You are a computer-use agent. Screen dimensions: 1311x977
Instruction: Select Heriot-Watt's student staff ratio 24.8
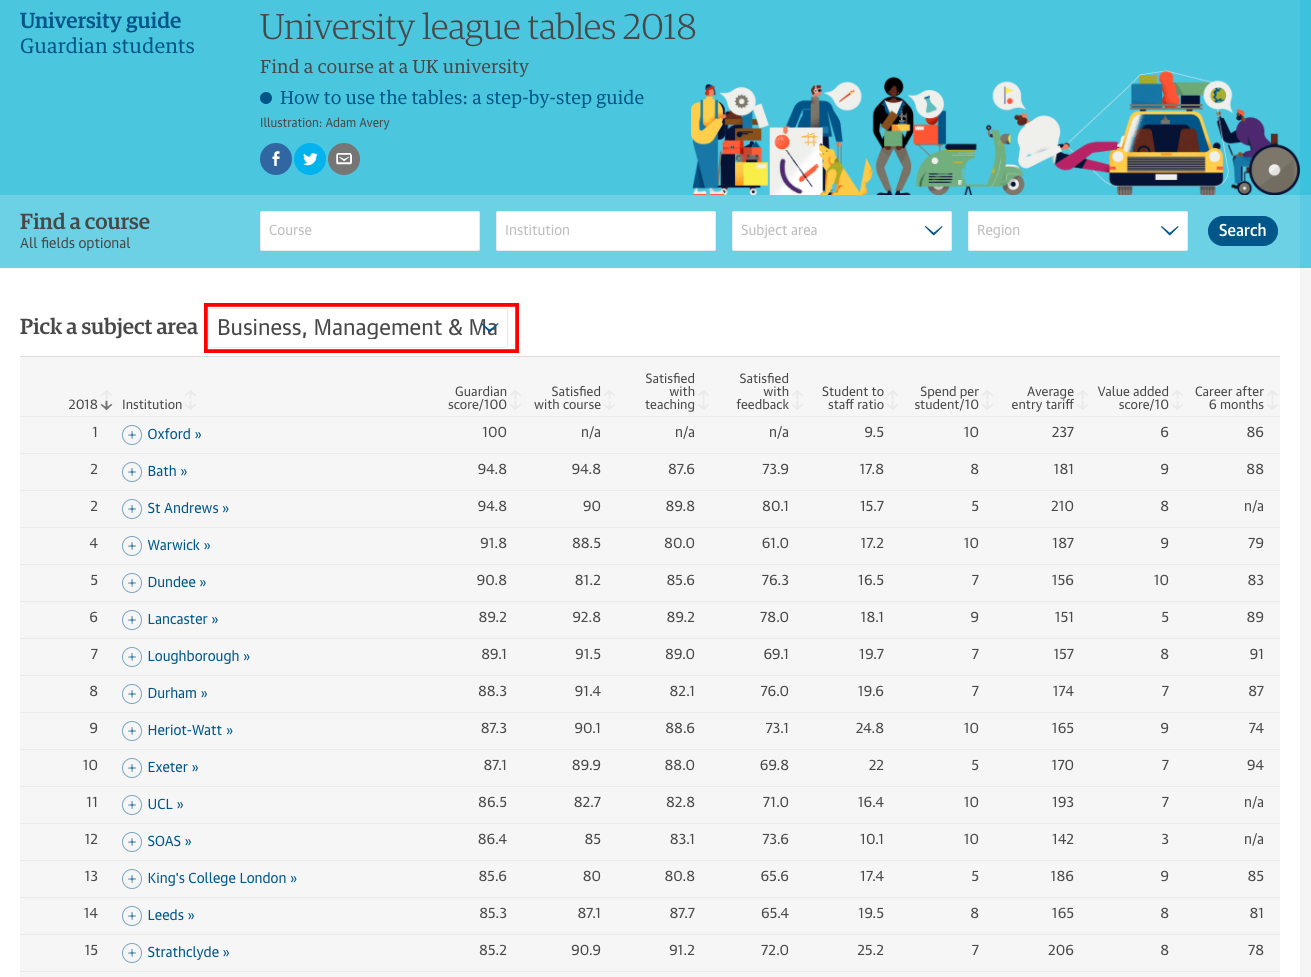[x=870, y=729]
